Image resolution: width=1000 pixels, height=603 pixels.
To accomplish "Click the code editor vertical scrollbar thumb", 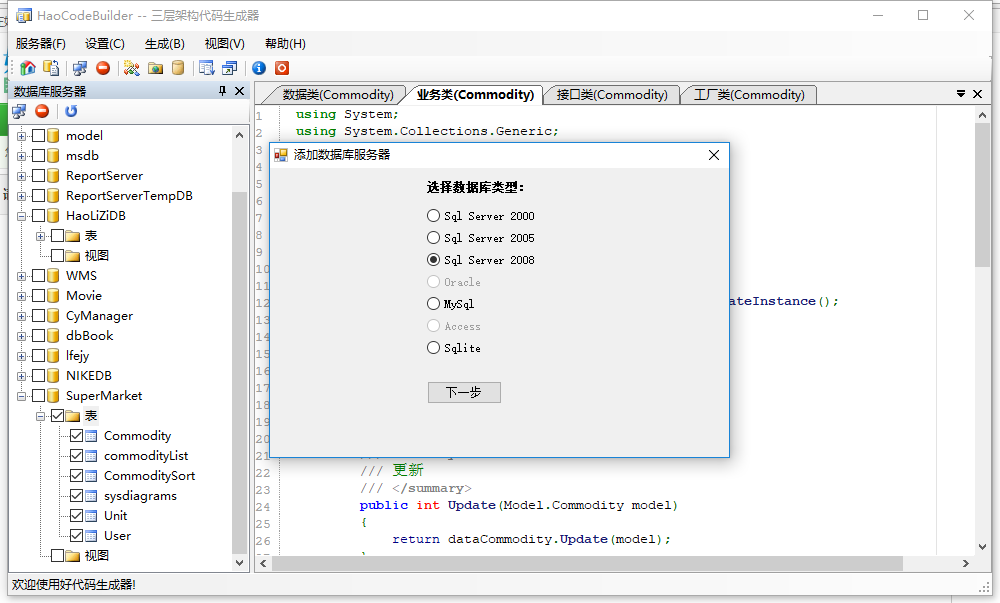I will (982, 195).
